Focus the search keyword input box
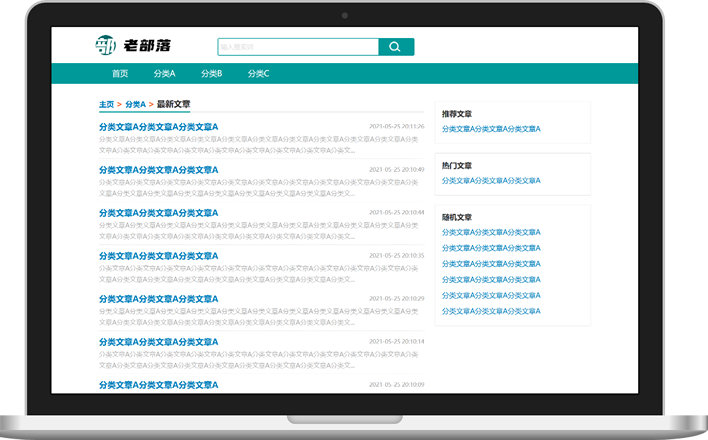The height and width of the screenshot is (440, 708). 297,47
